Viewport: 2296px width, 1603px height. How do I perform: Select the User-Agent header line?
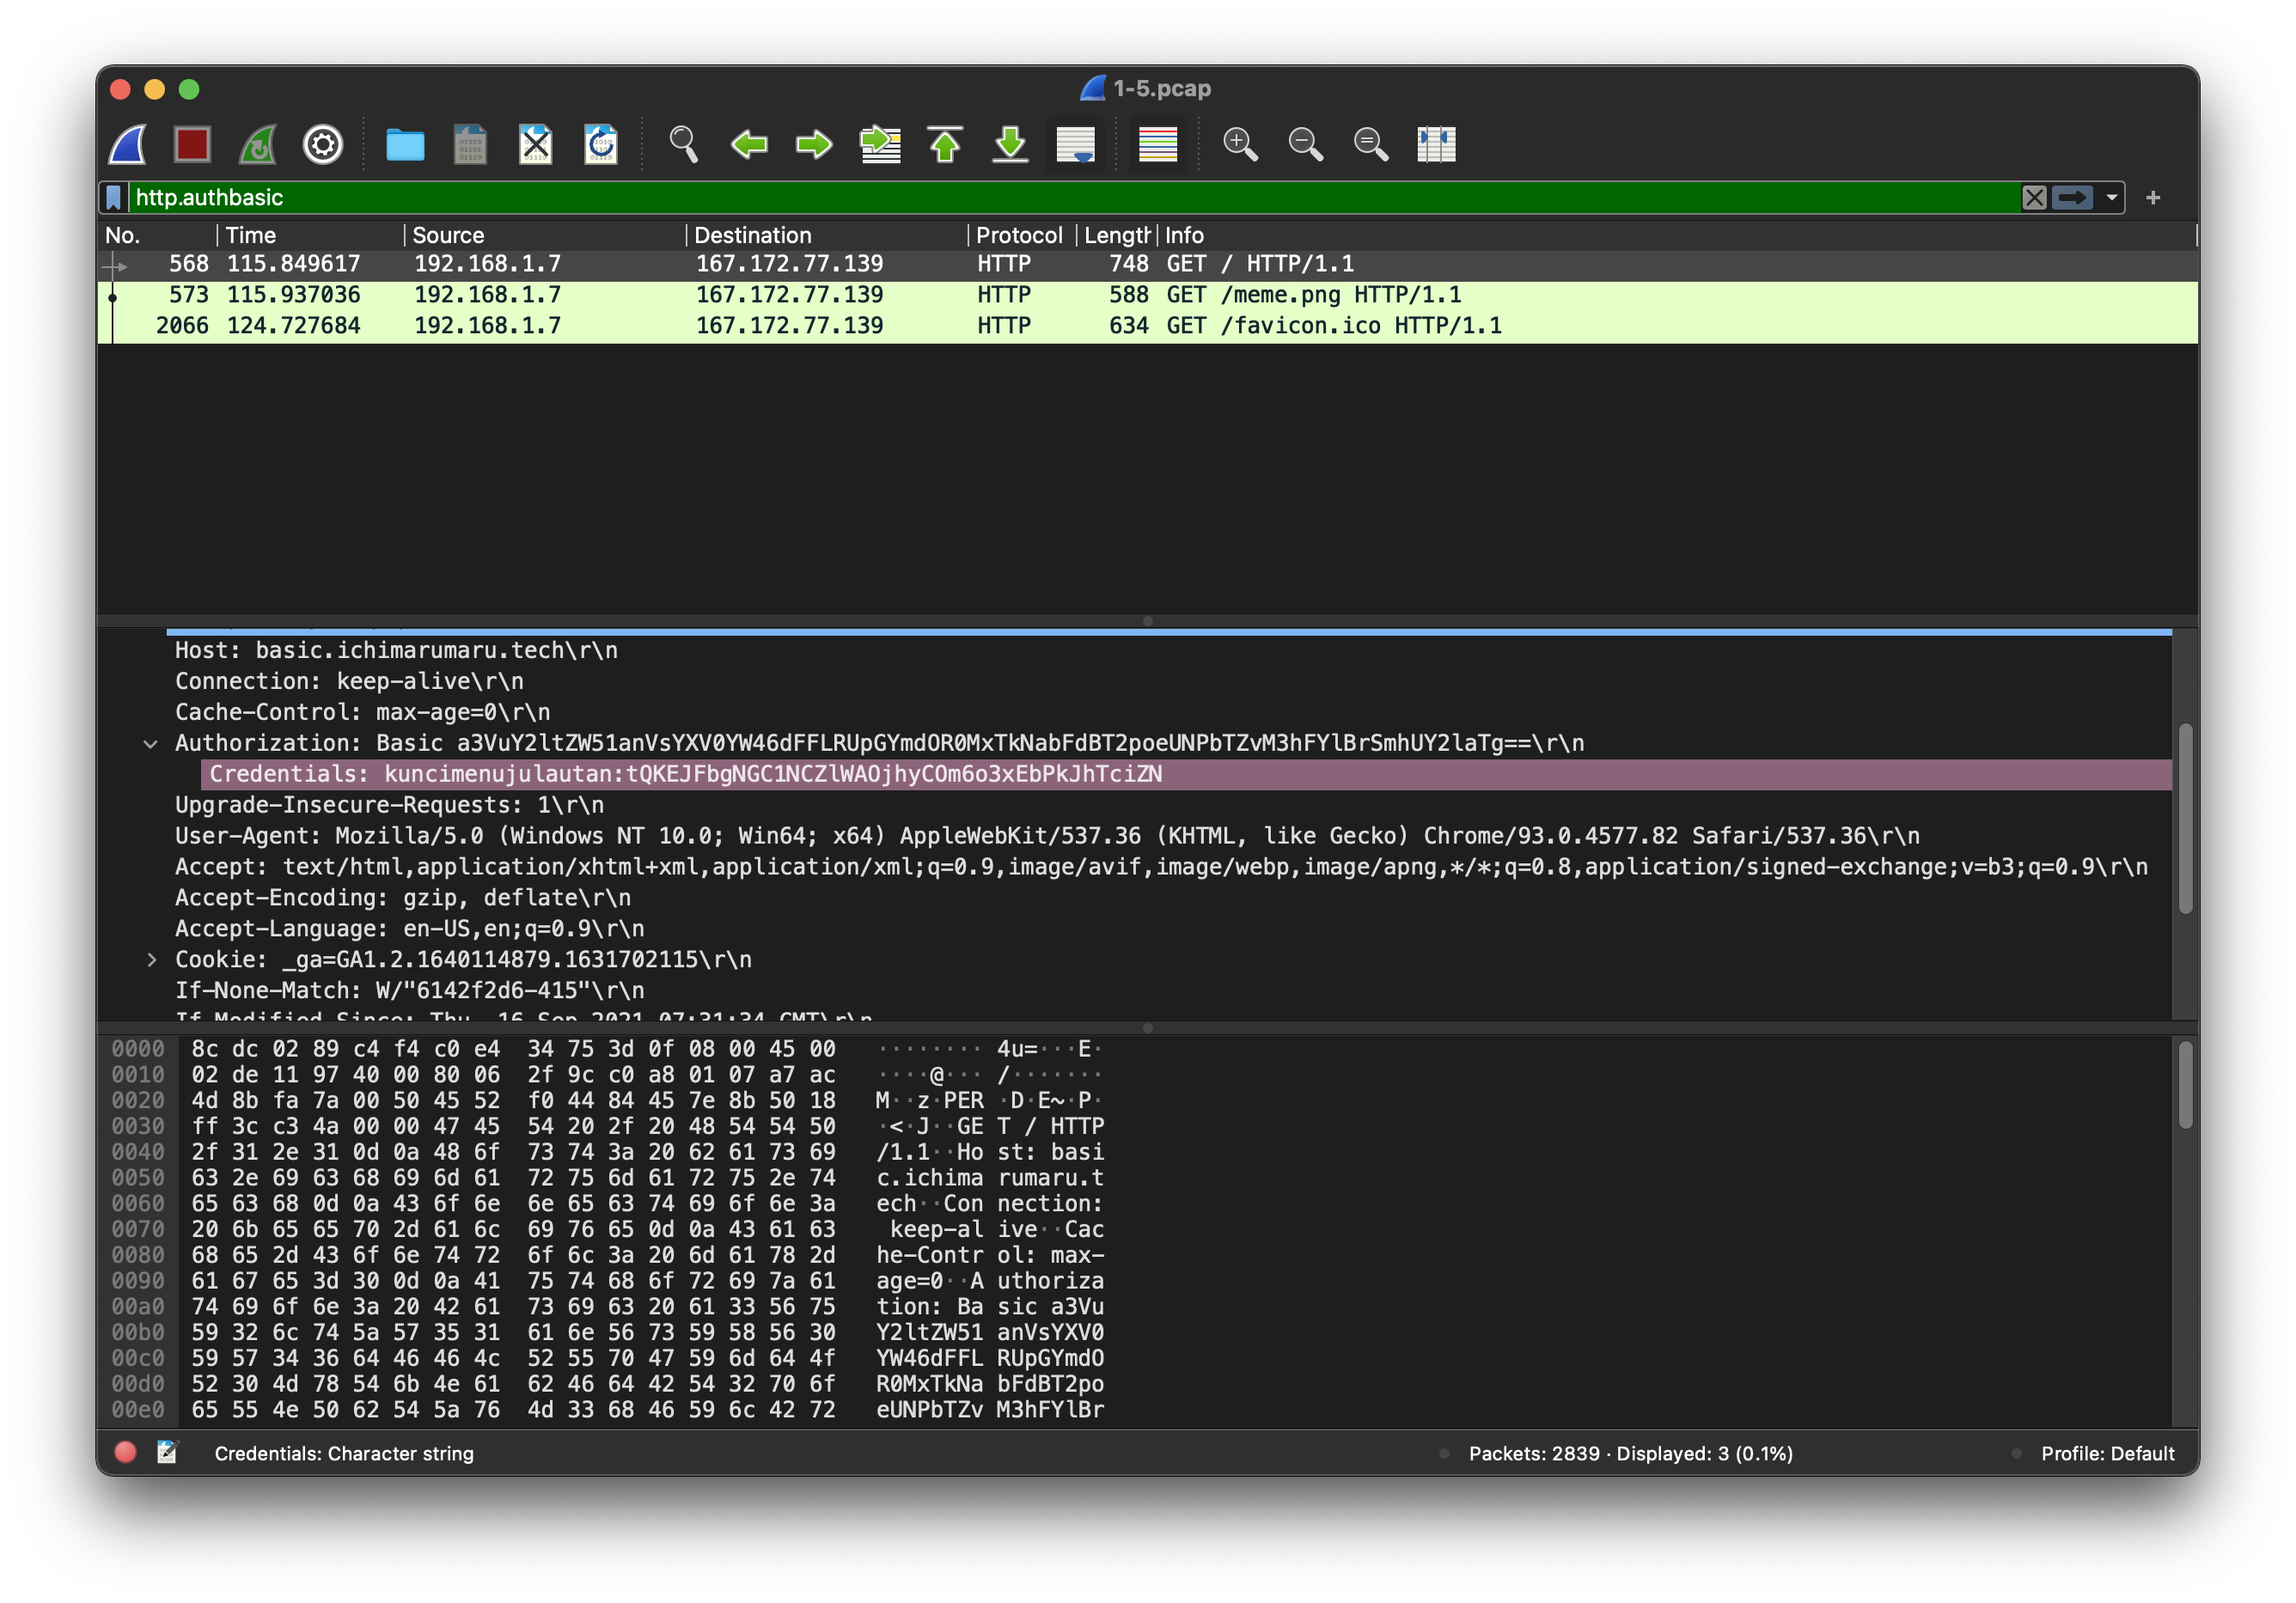click(1047, 837)
